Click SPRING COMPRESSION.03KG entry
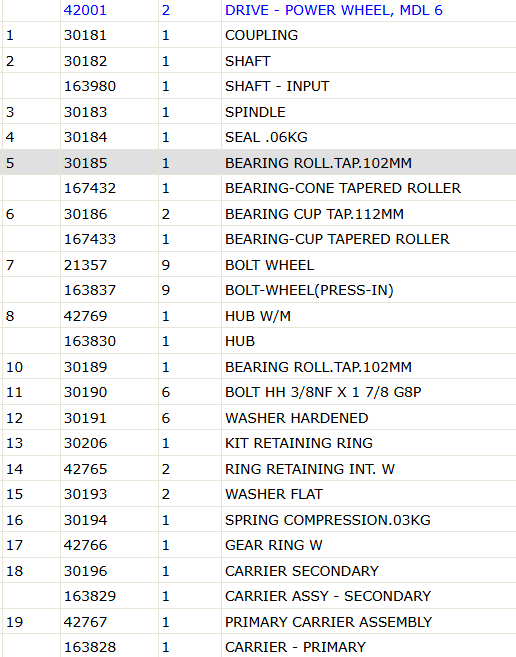The height and width of the screenshot is (657, 516). tap(328, 520)
